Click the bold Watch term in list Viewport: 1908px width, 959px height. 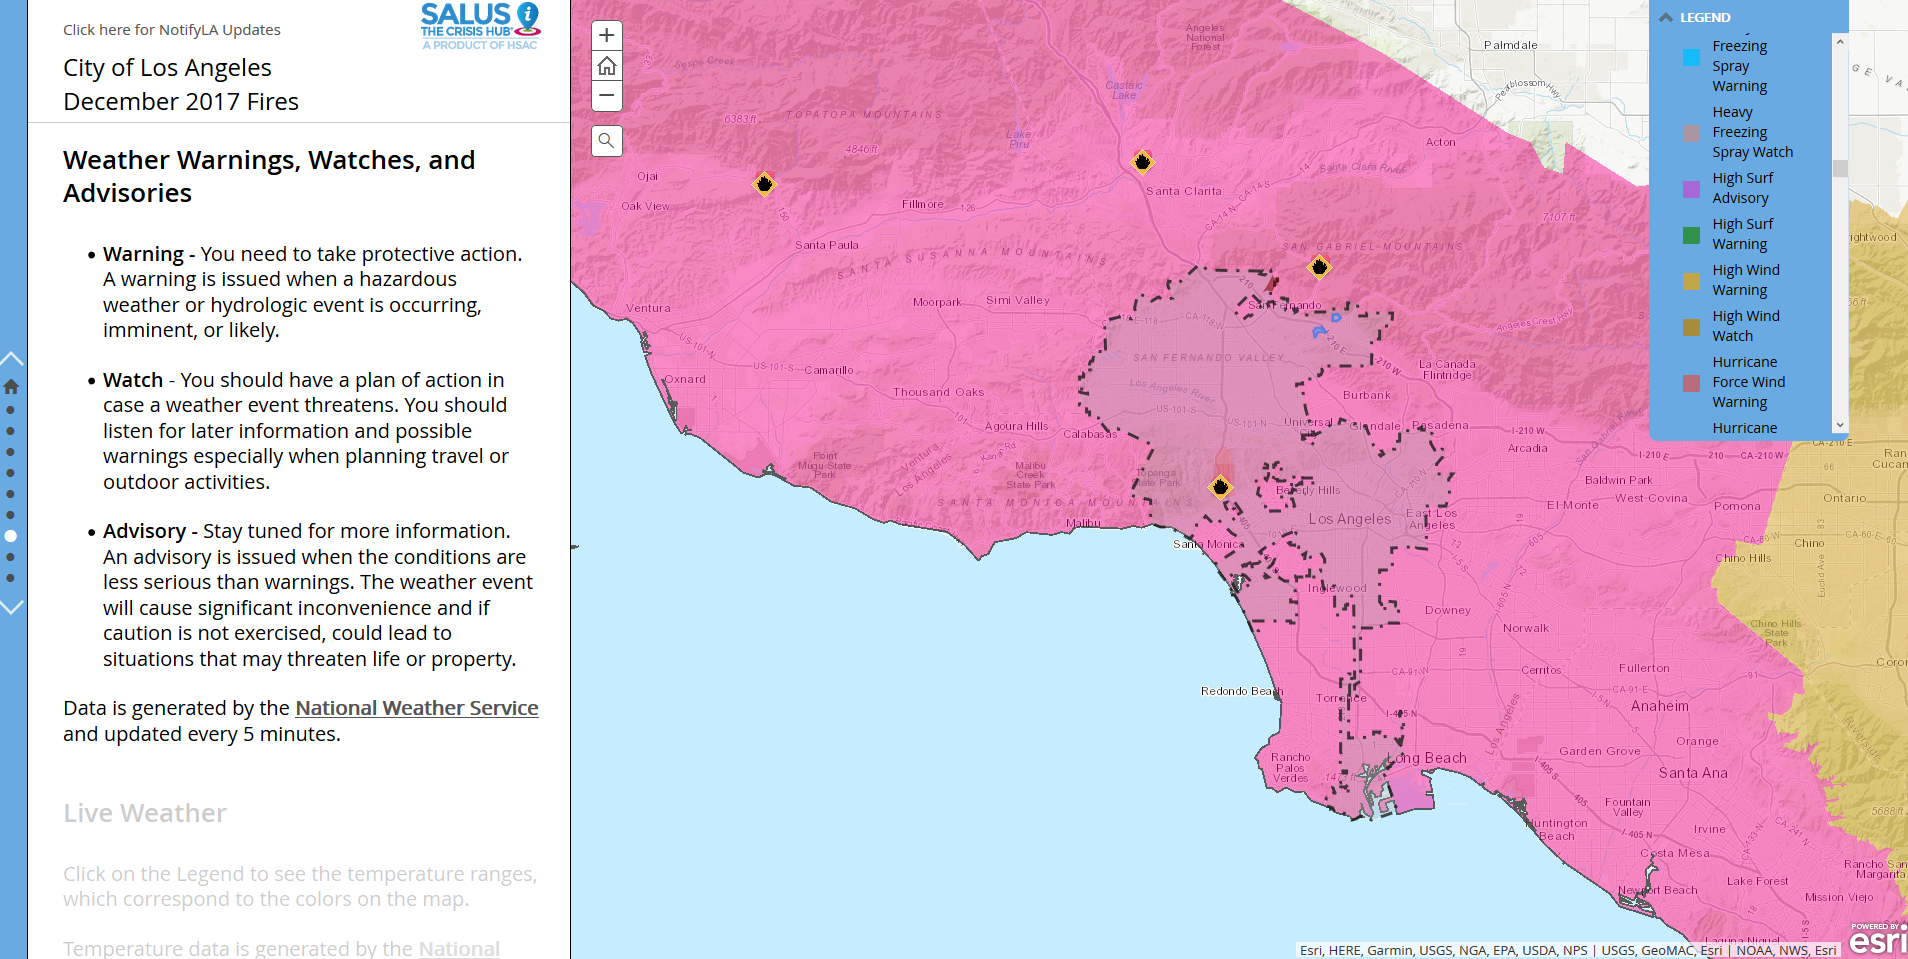coord(133,380)
